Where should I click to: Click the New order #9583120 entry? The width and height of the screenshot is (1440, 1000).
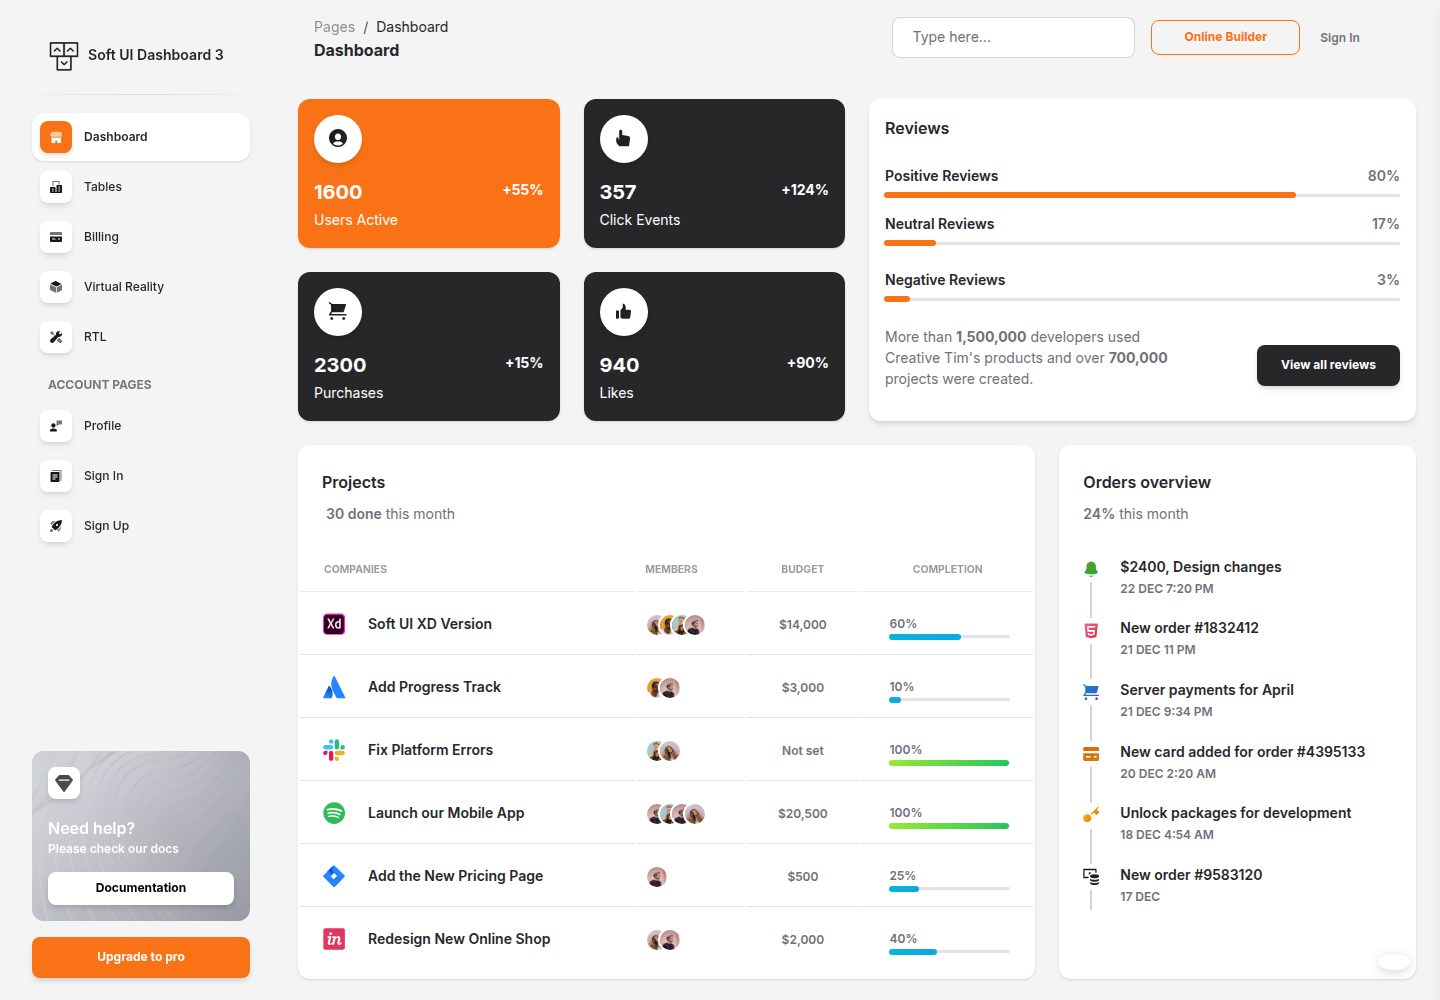[1191, 875]
